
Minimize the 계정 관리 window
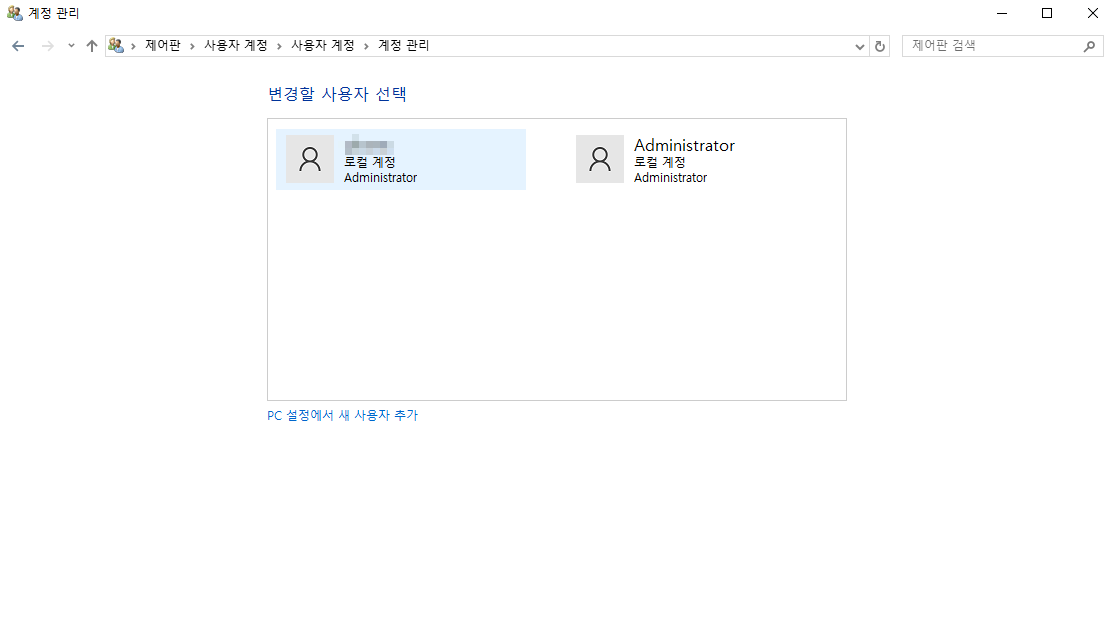click(1001, 13)
